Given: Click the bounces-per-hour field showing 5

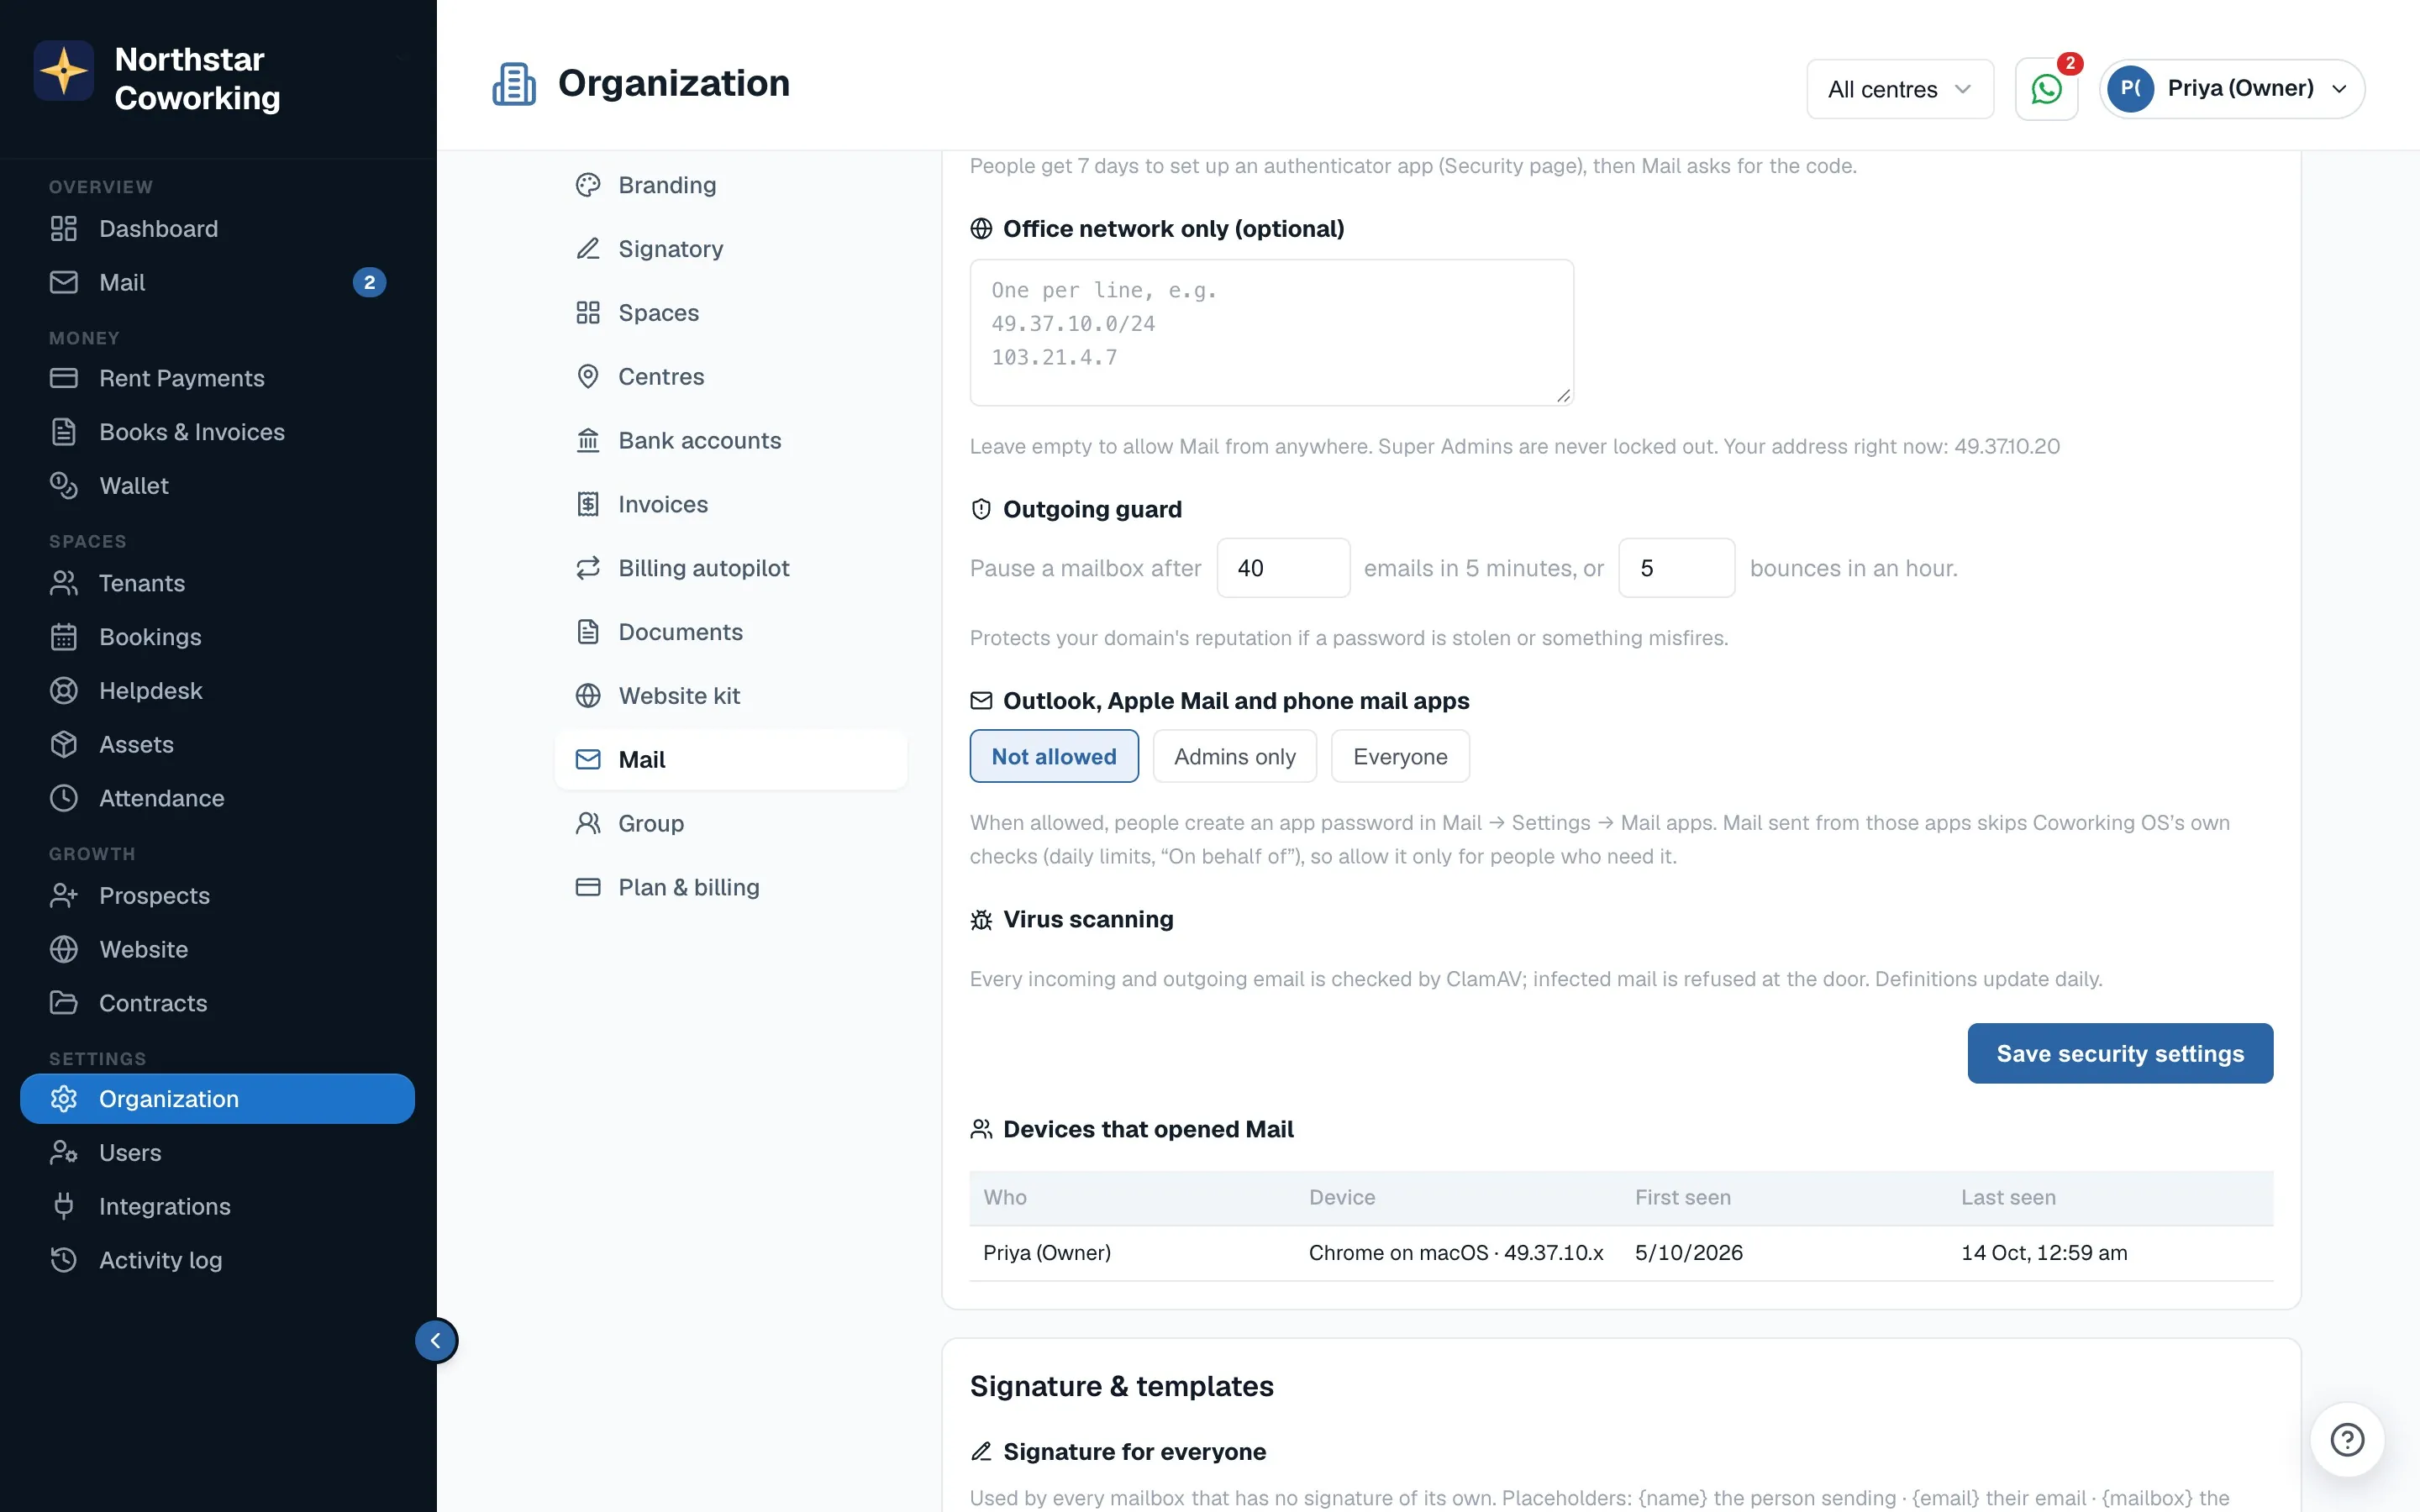Looking at the screenshot, I should pyautogui.click(x=1676, y=569).
